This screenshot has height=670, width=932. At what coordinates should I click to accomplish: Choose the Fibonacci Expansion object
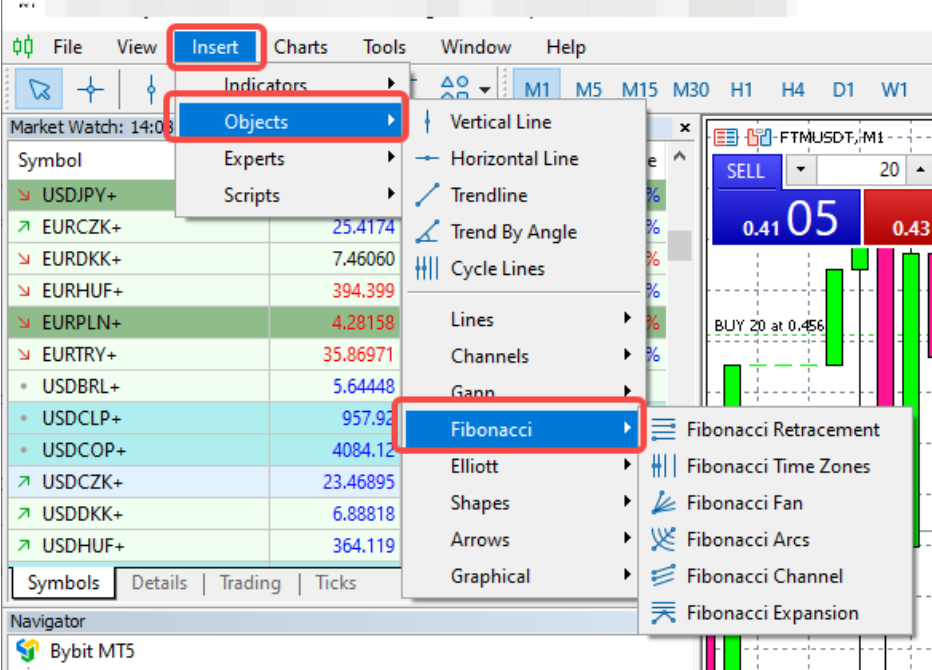[x=772, y=613]
